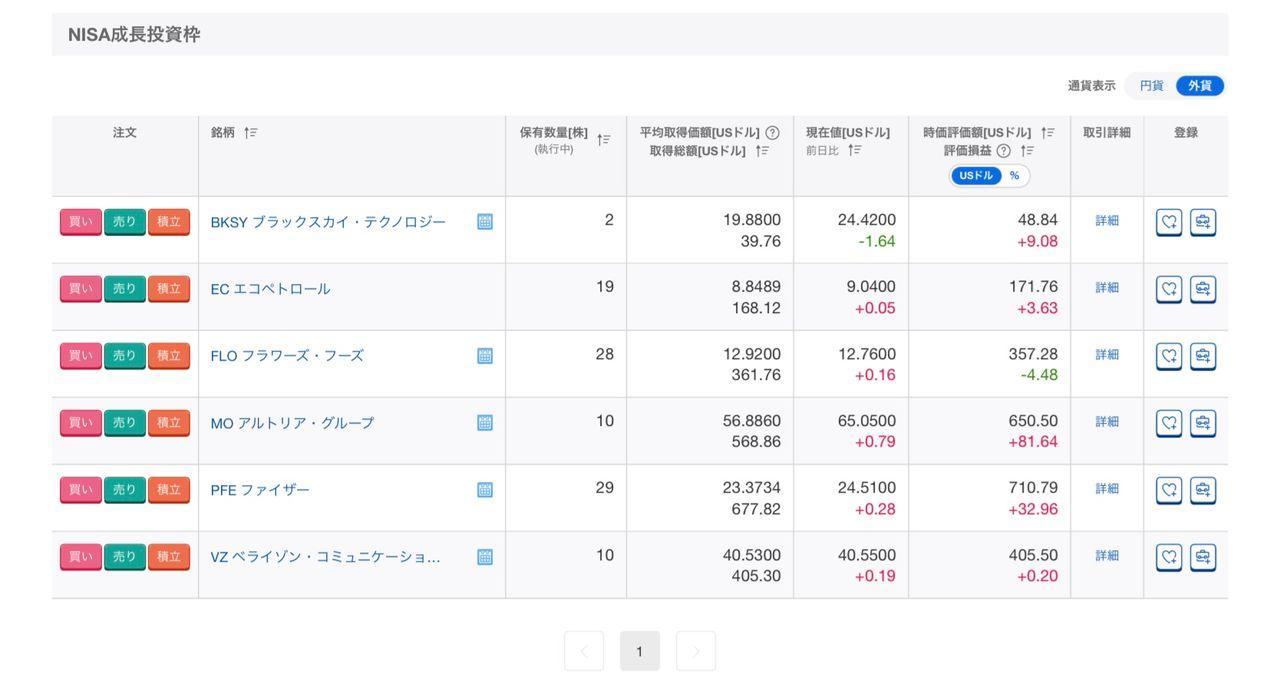1280x700 pixels.
Task: Sort by 保有数量 column
Action: point(603,140)
